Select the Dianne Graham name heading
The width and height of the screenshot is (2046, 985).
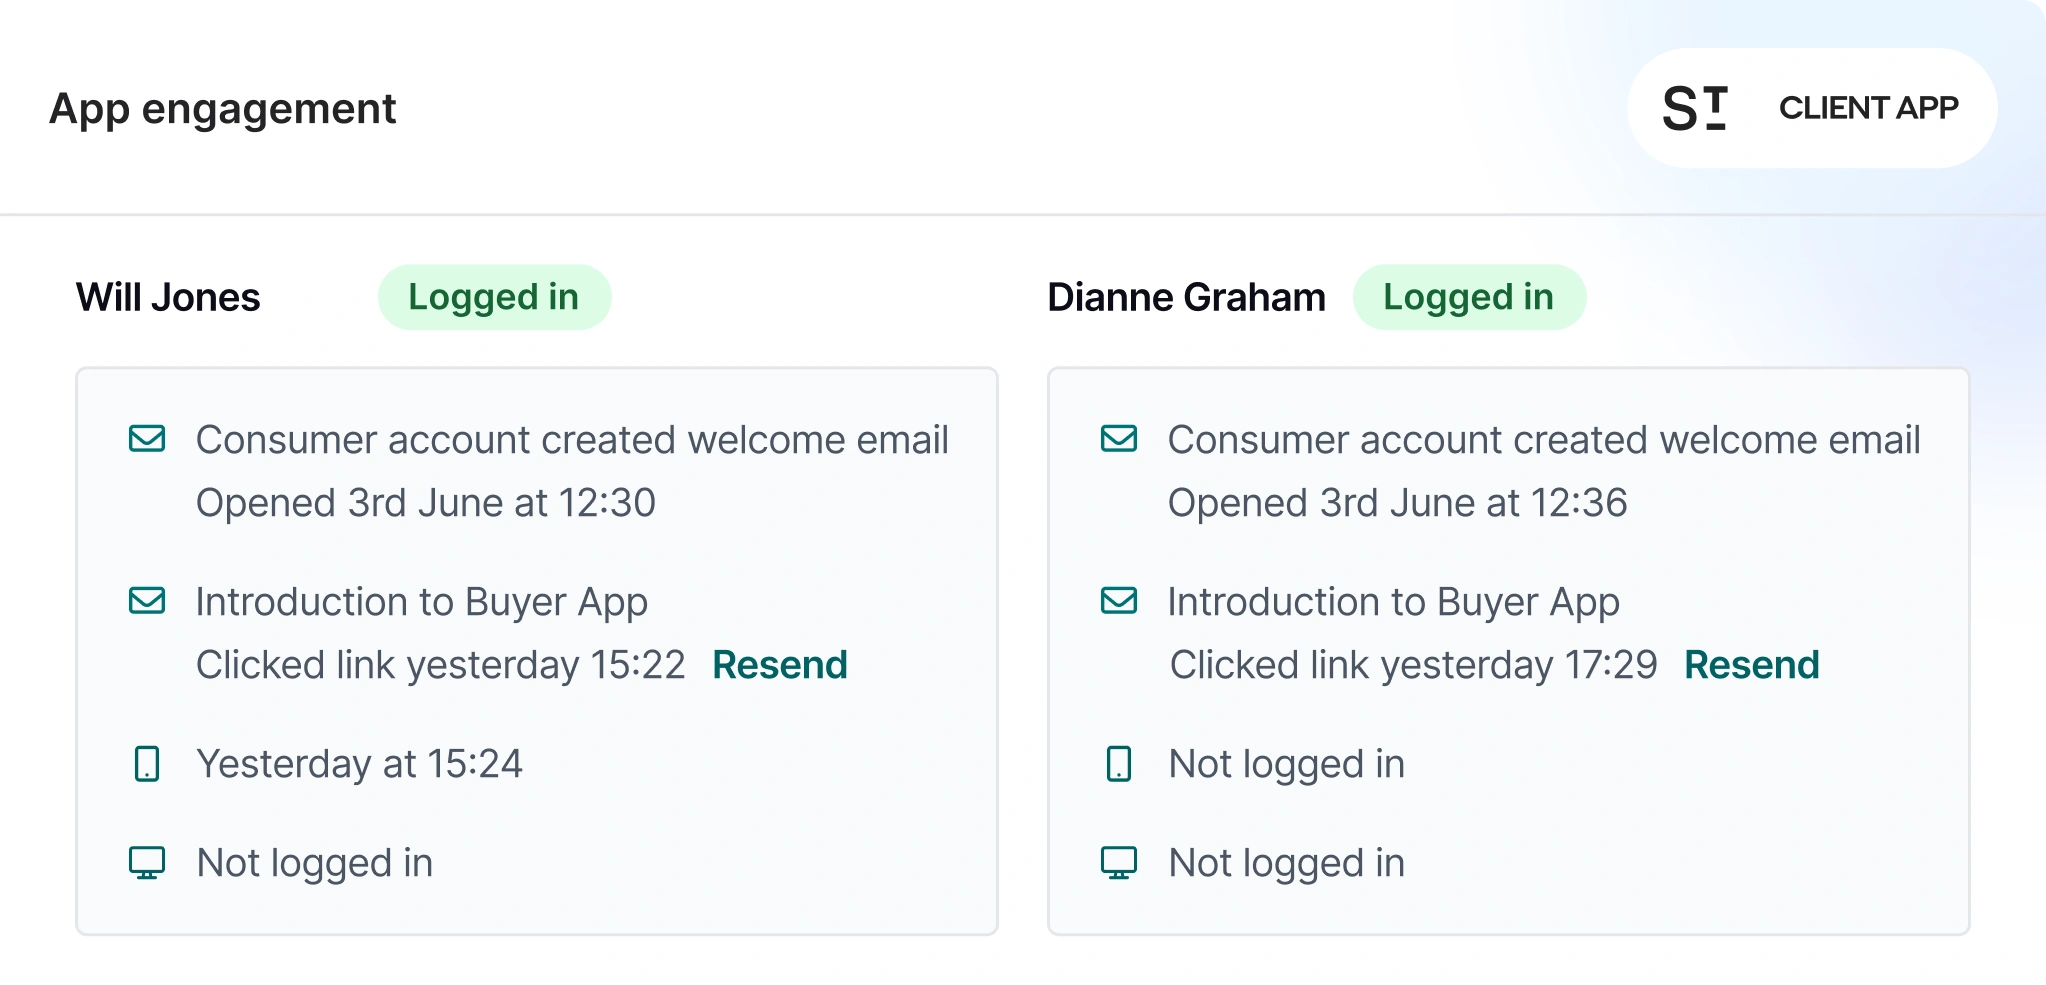tap(1186, 297)
